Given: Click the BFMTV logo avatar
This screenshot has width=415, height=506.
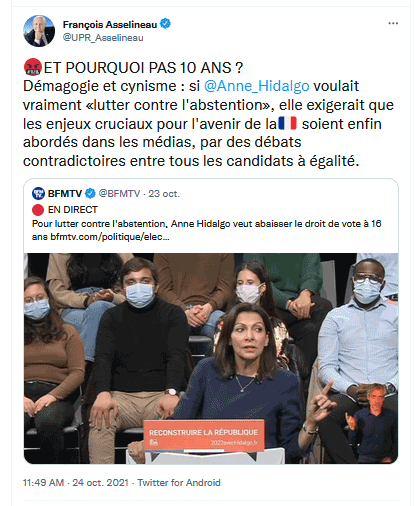Looking at the screenshot, I should pos(38,193).
